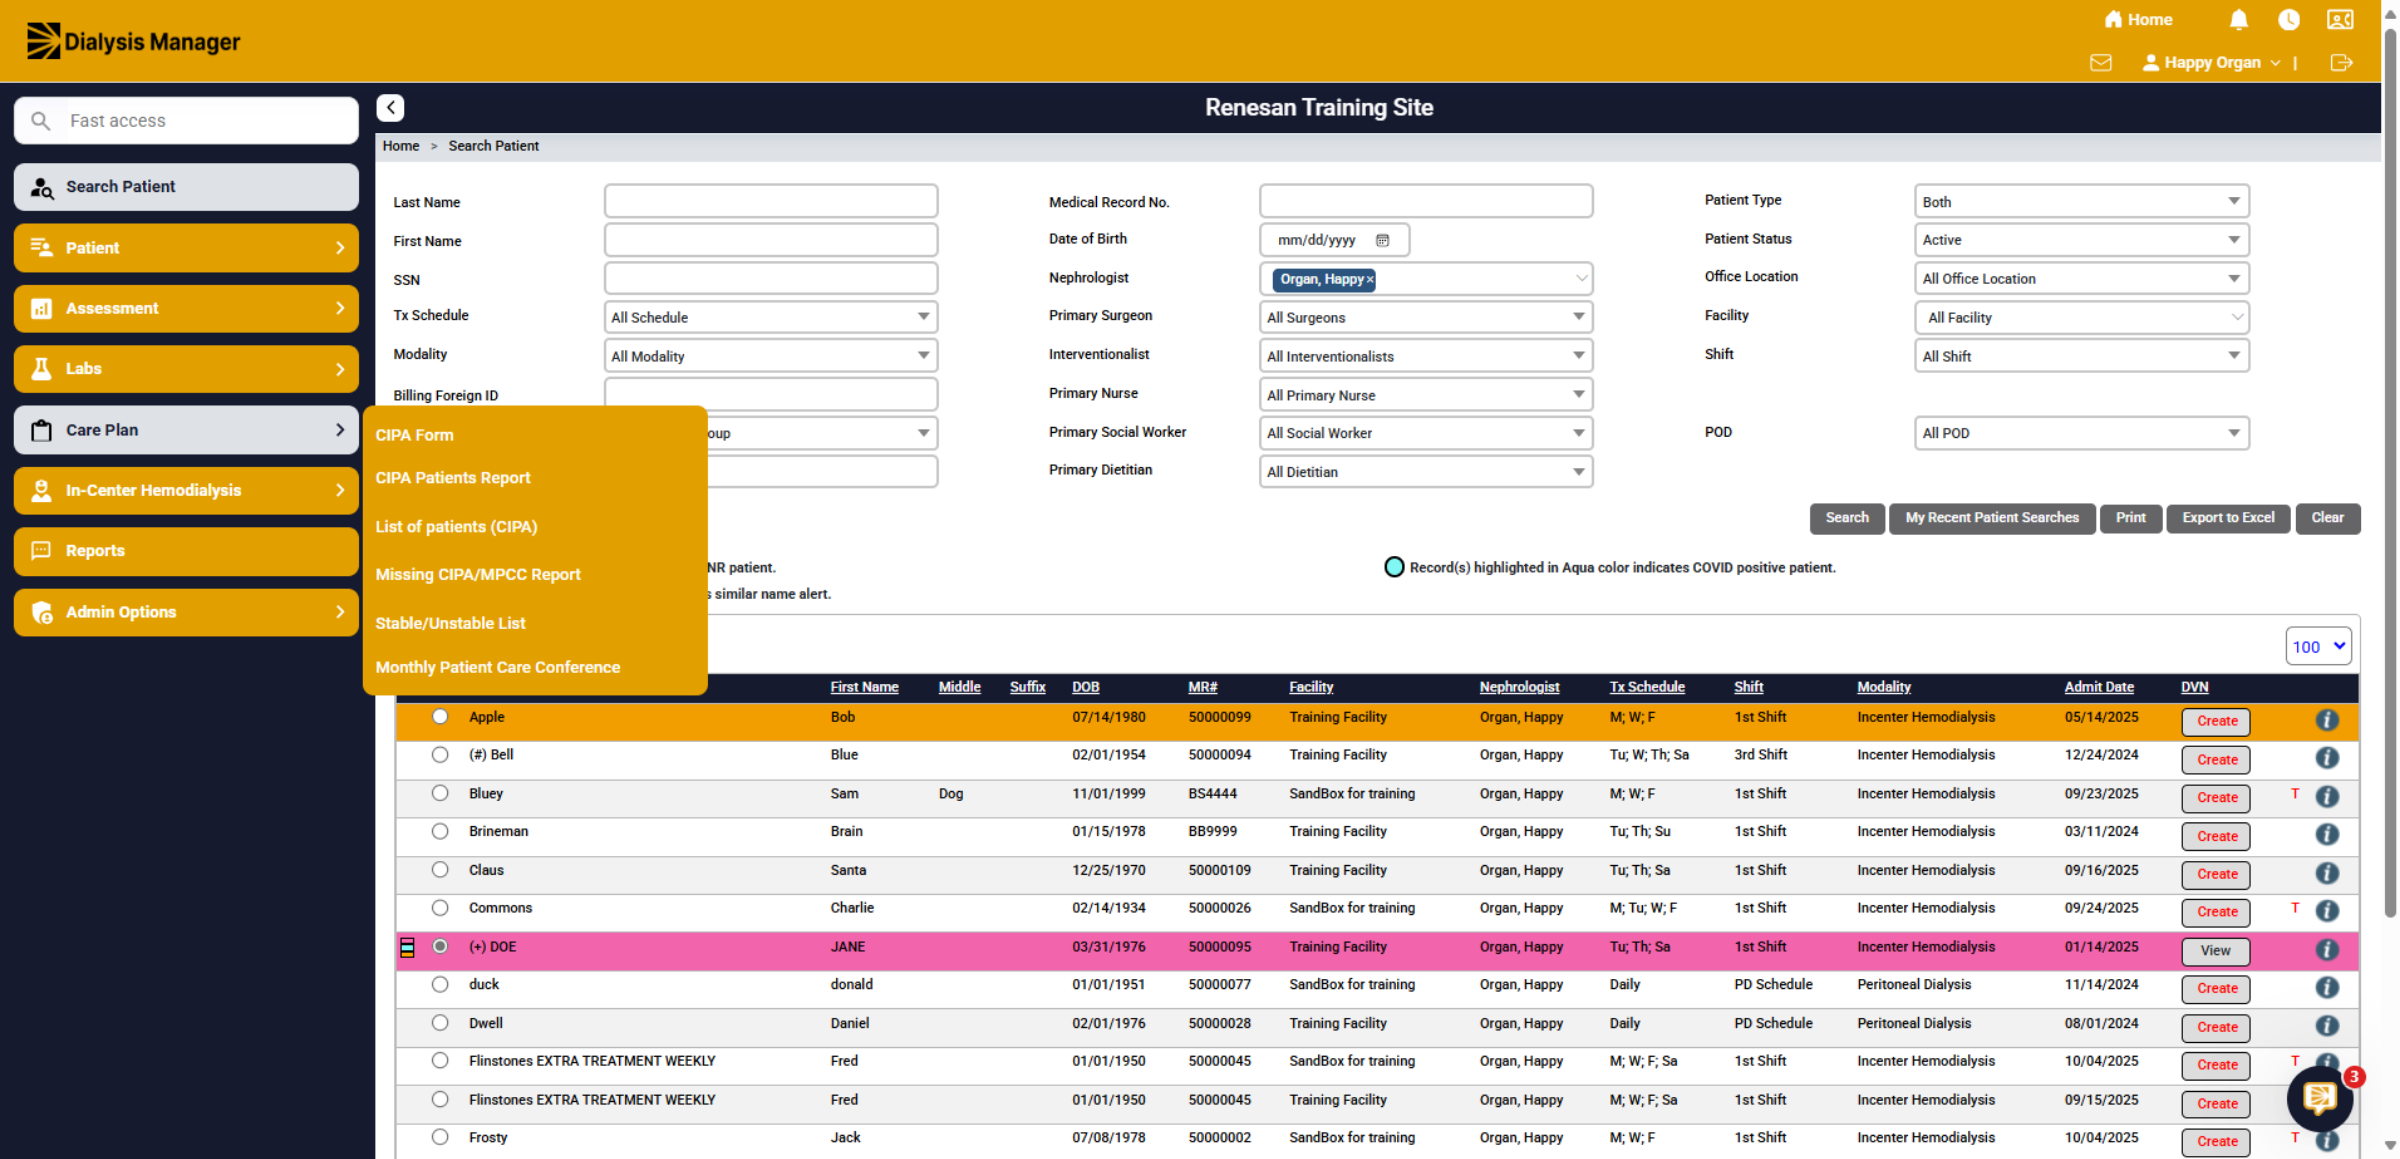
Task: Click the striped flag icon on DOE row
Action: pyautogui.click(x=407, y=947)
